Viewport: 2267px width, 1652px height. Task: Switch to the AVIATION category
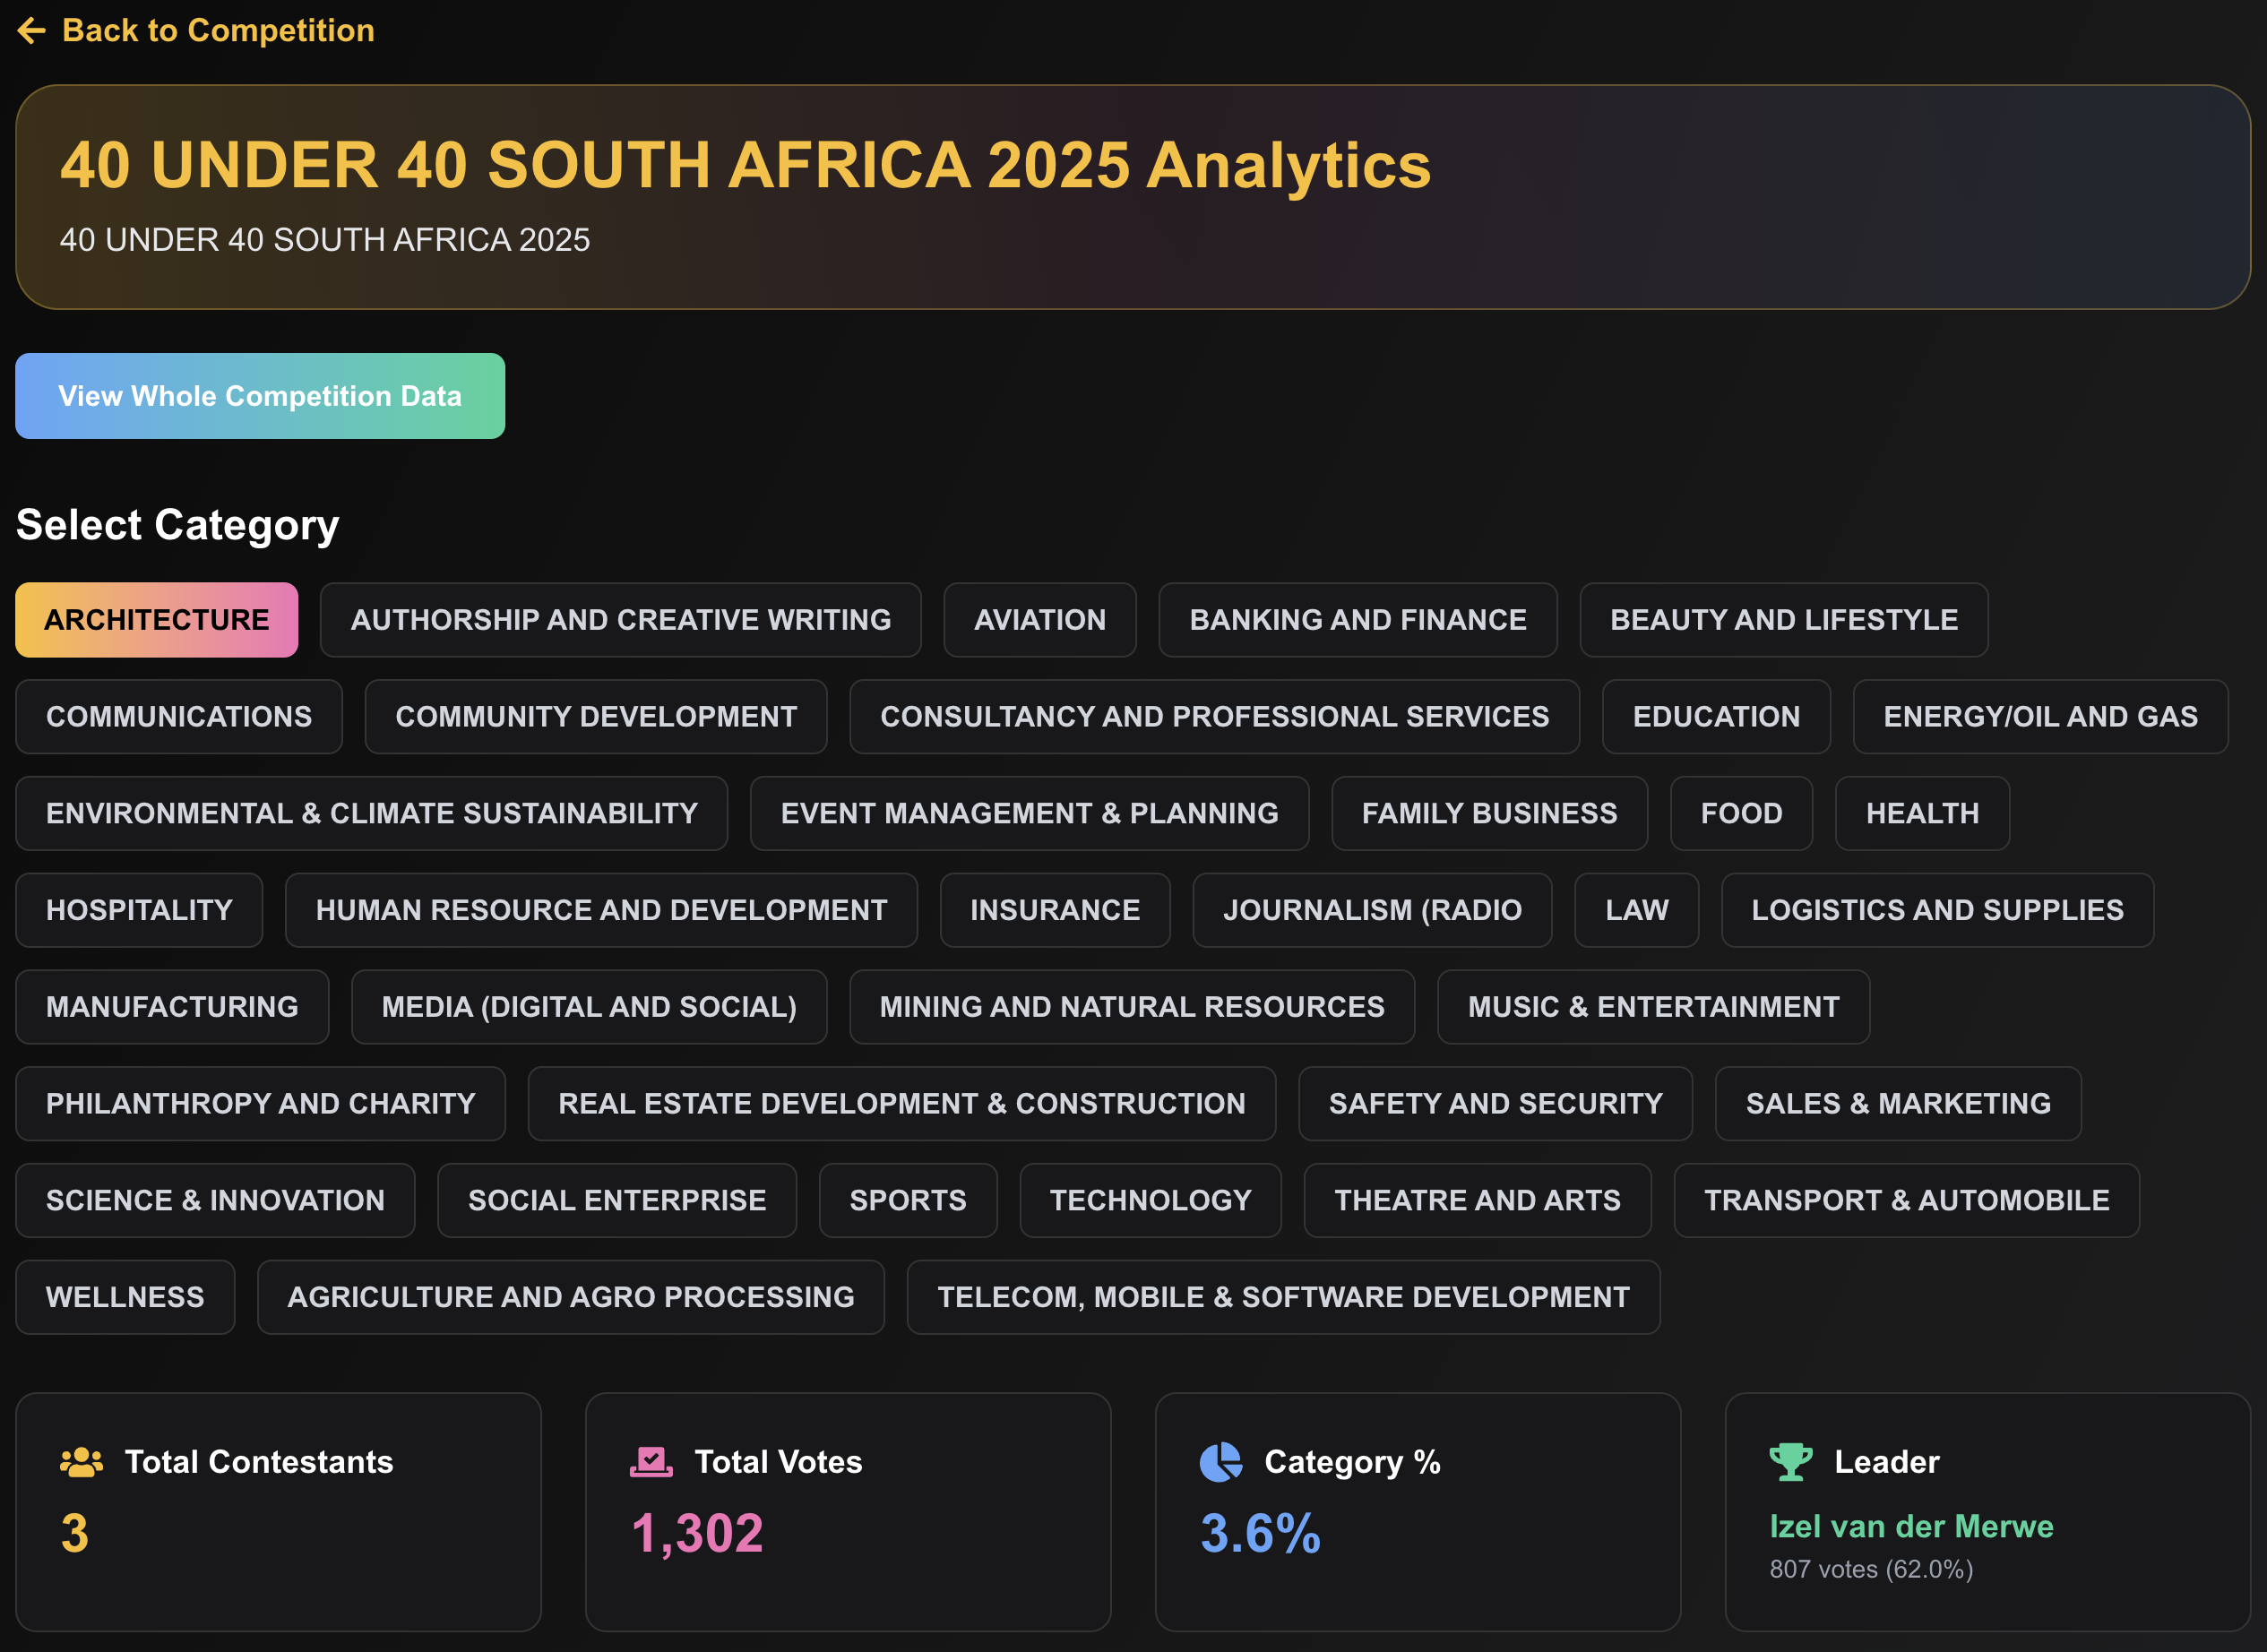(1039, 620)
